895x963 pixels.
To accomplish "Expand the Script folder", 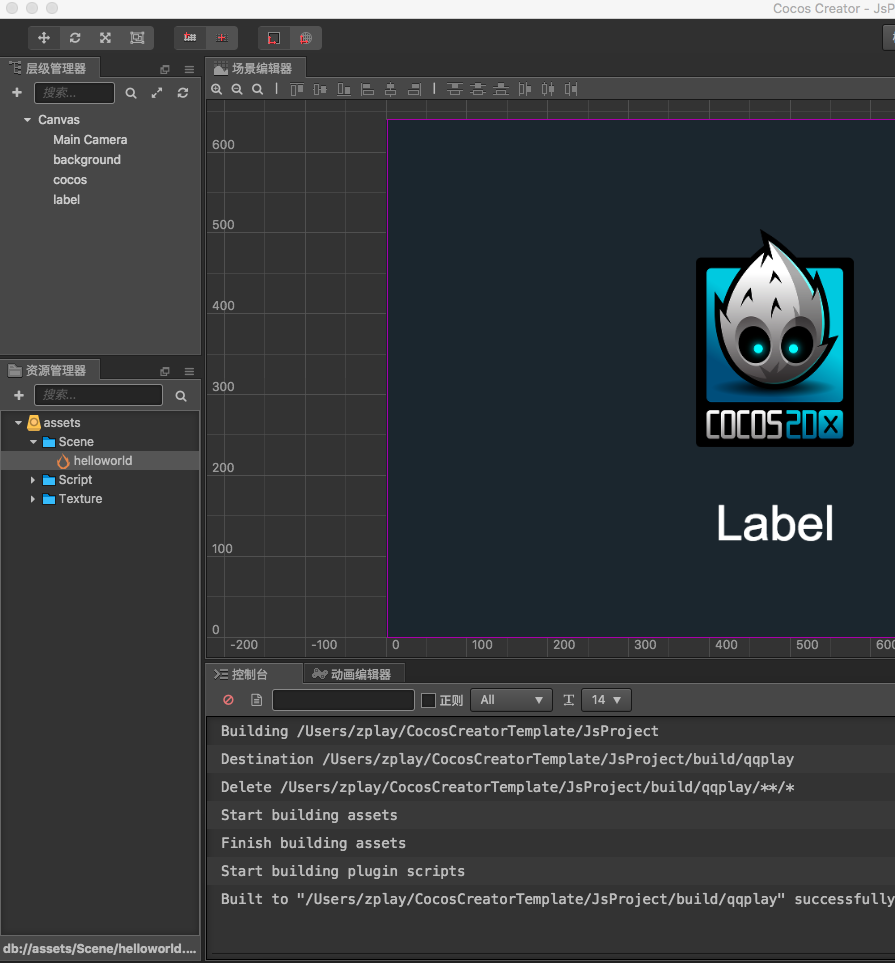I will point(33,480).
